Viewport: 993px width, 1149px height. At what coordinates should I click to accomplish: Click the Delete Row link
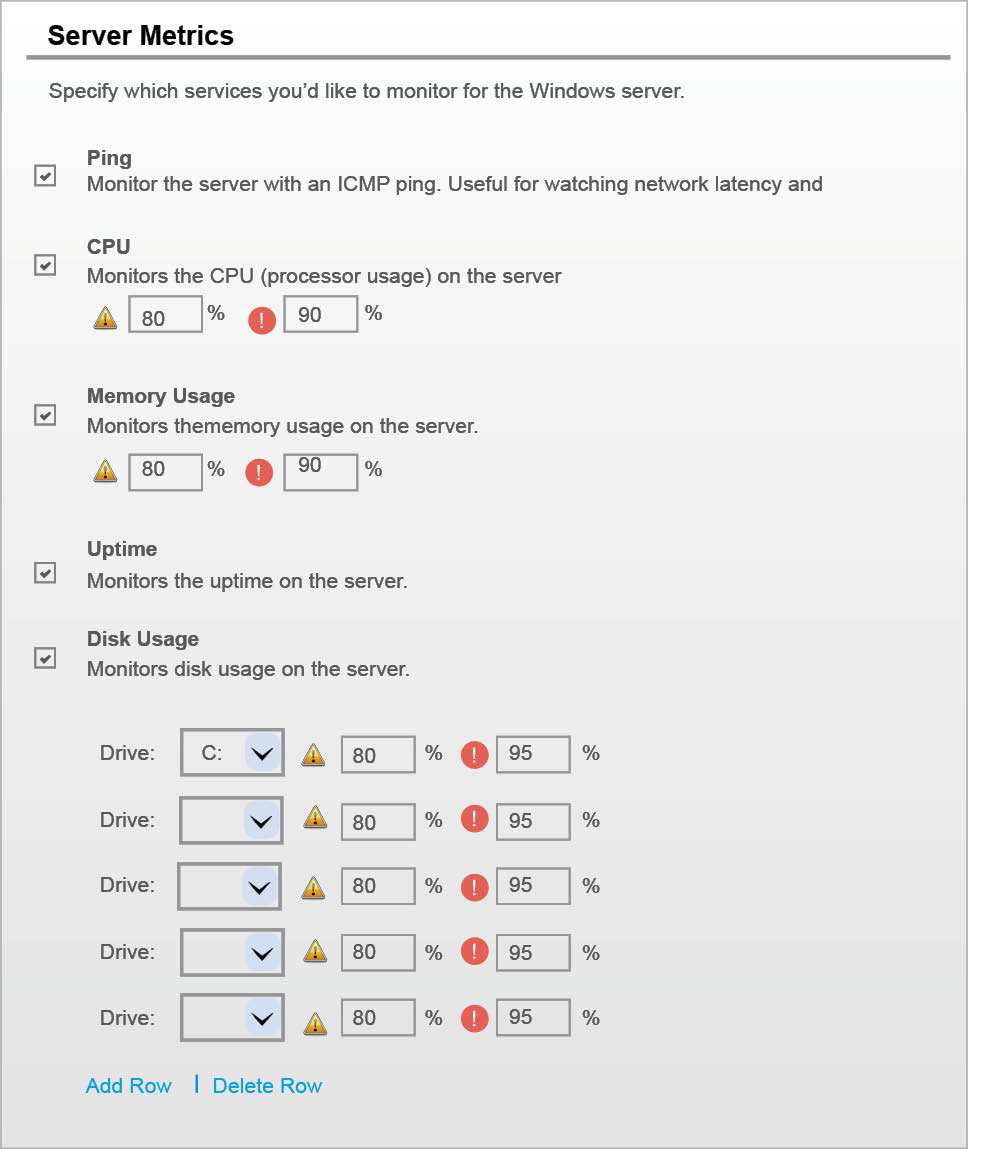[267, 1086]
